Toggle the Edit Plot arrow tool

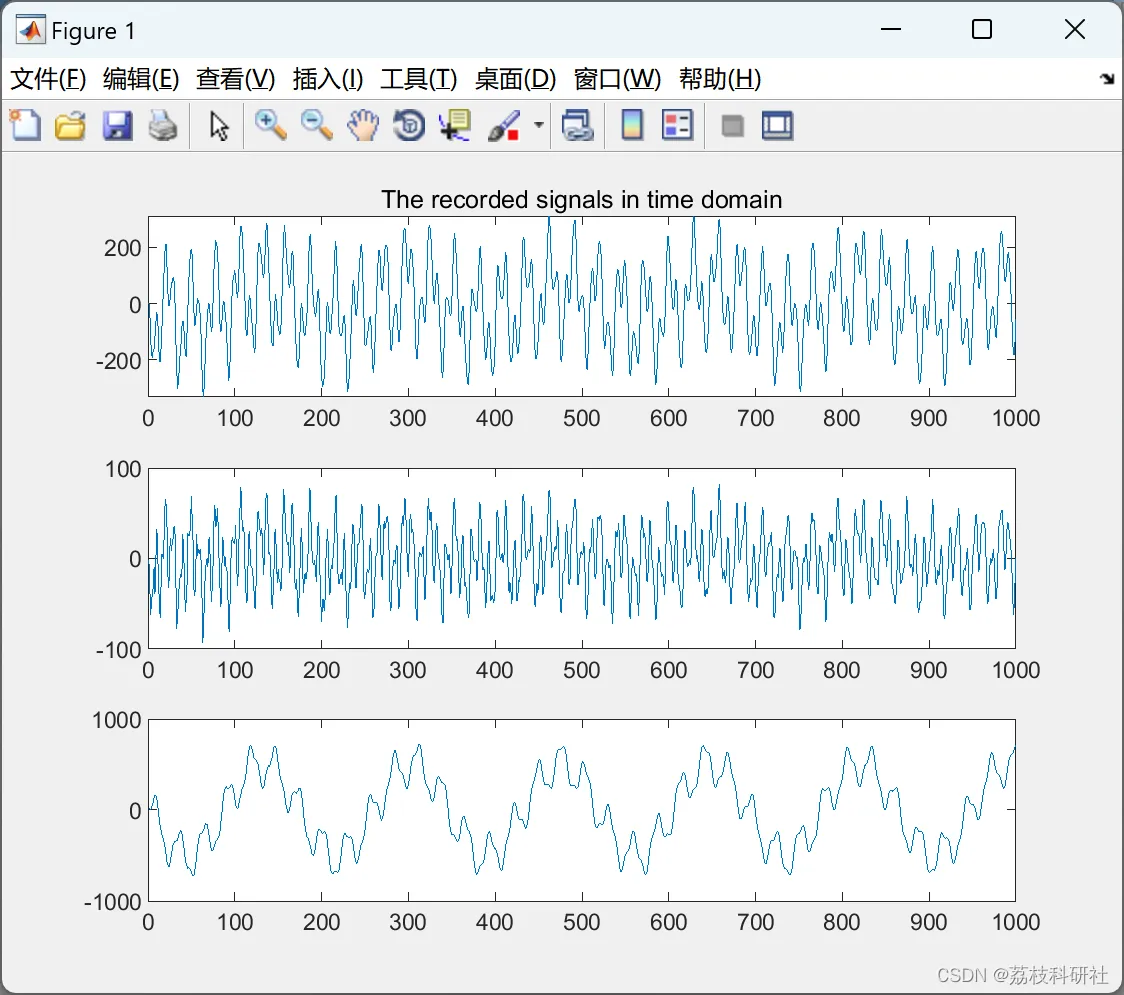tap(219, 126)
